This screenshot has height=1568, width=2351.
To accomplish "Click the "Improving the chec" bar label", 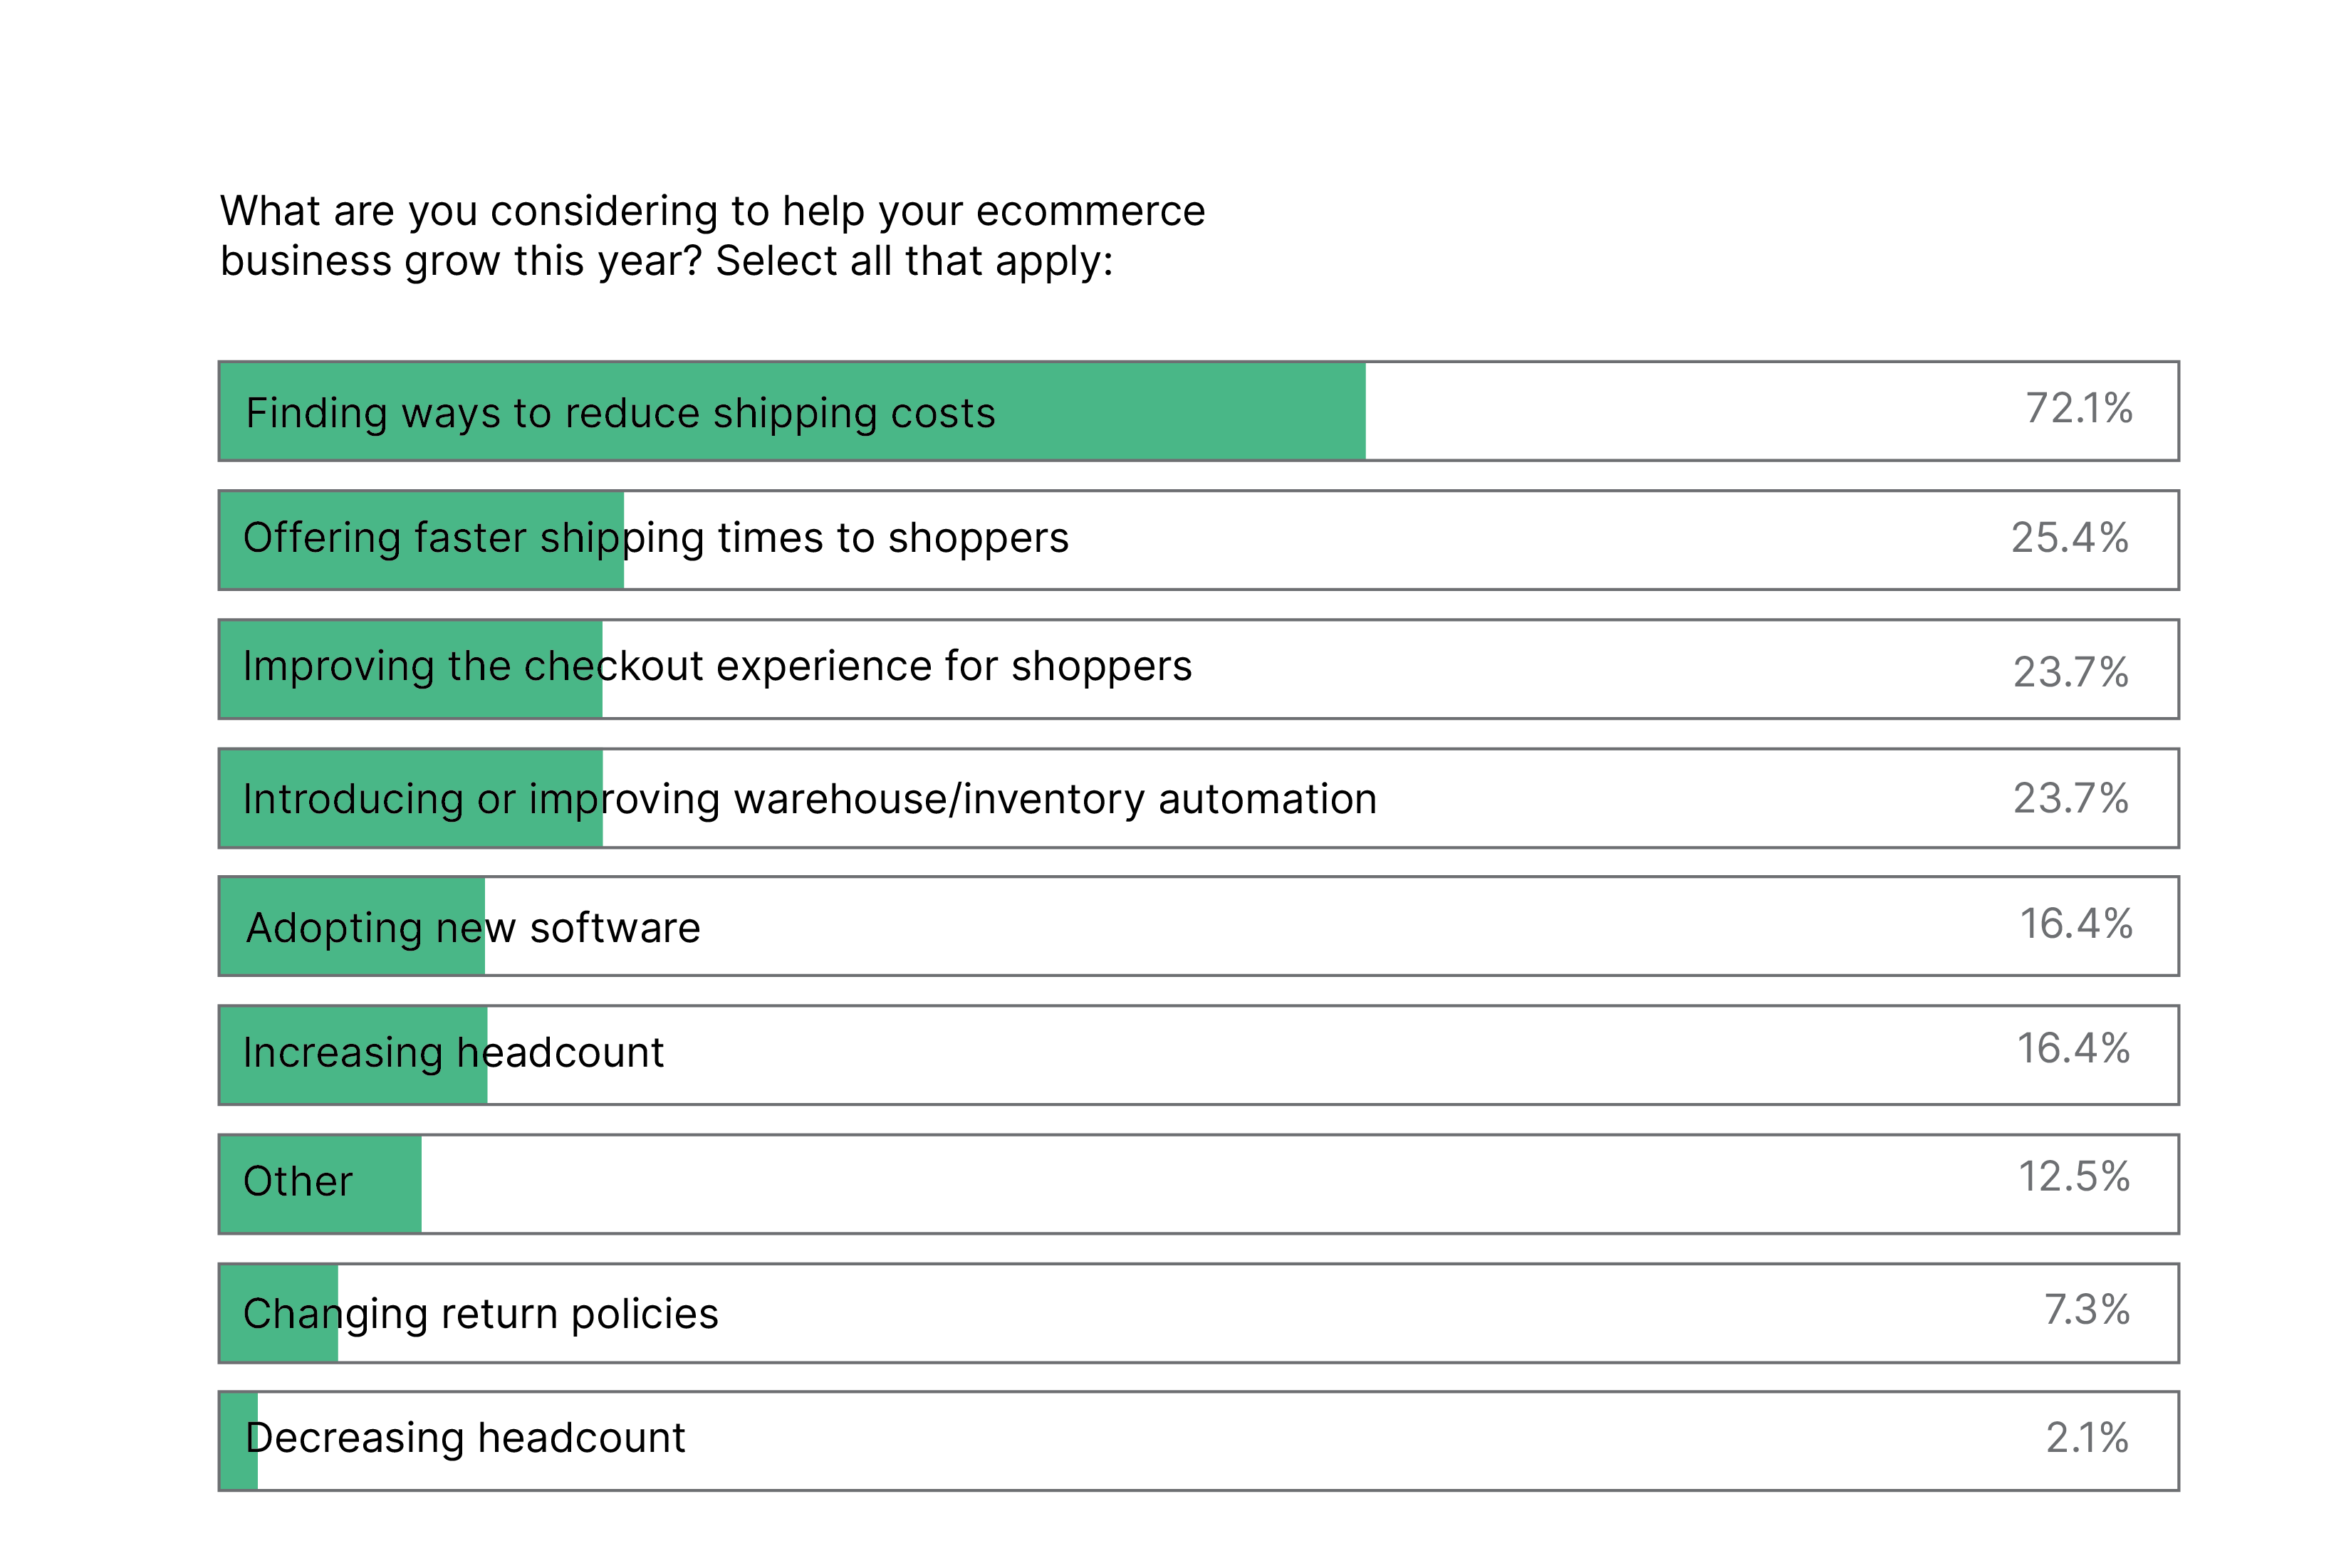I will (421, 667).
